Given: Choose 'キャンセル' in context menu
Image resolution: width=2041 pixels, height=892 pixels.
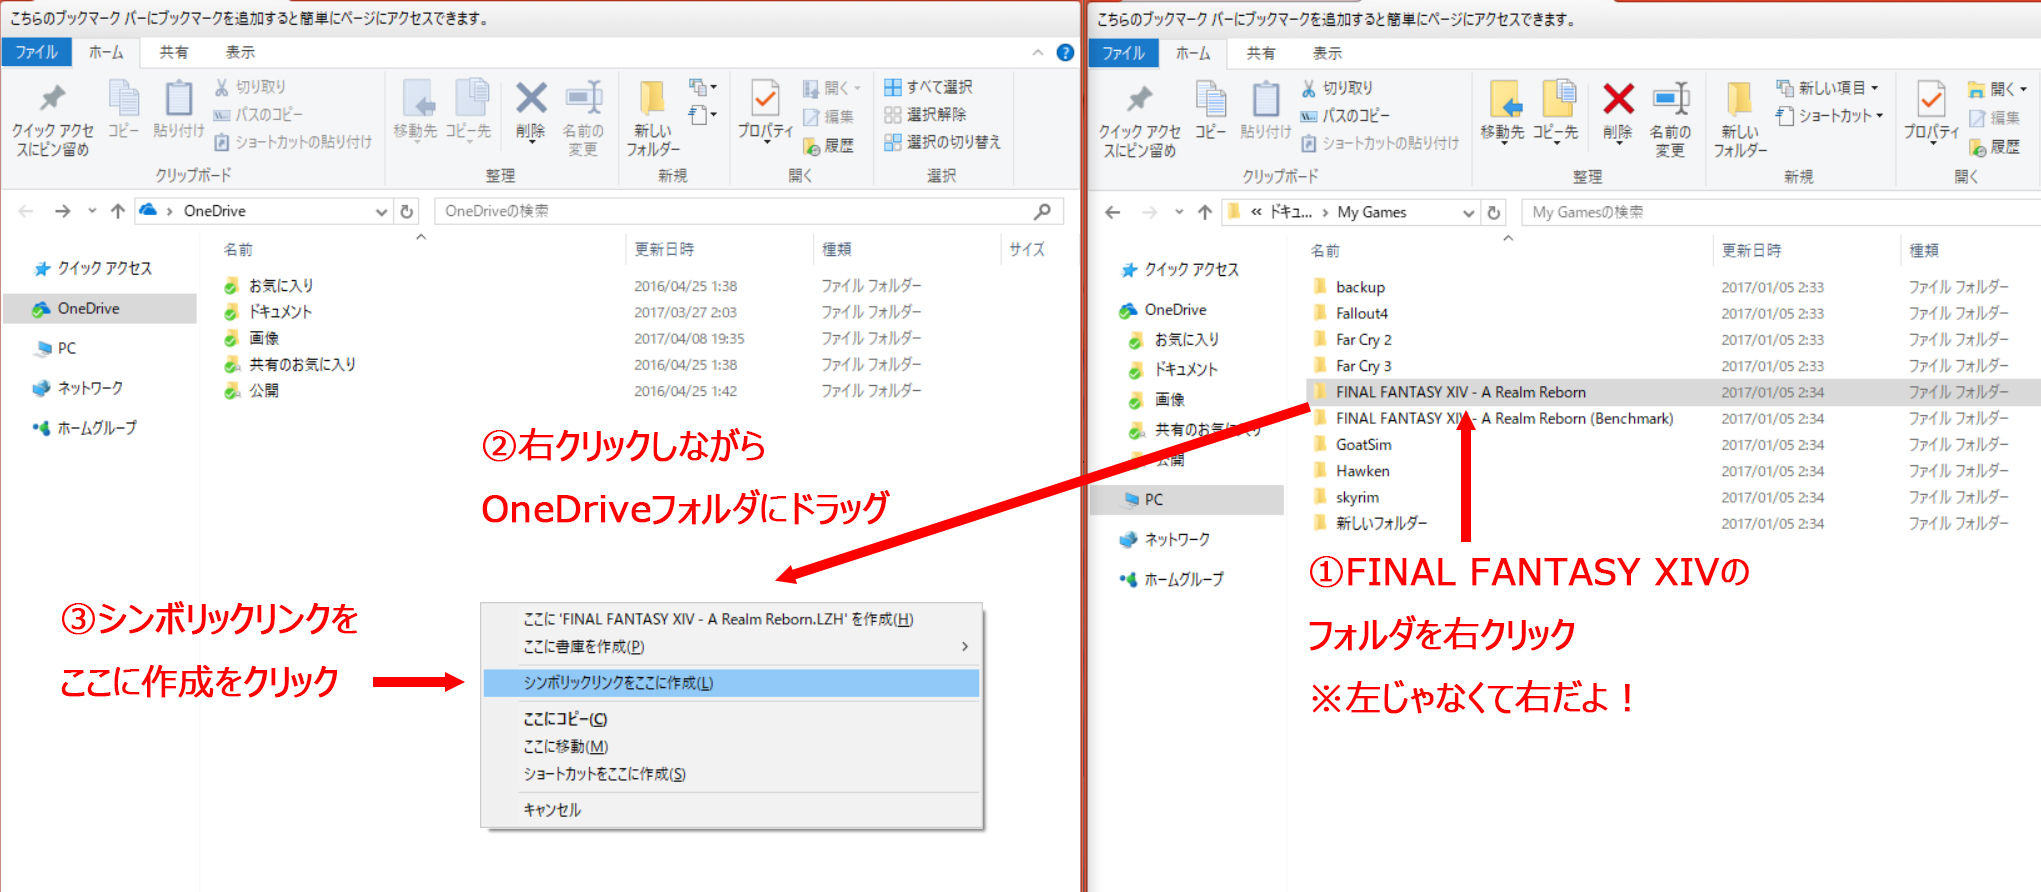Looking at the screenshot, I should click(x=731, y=810).
